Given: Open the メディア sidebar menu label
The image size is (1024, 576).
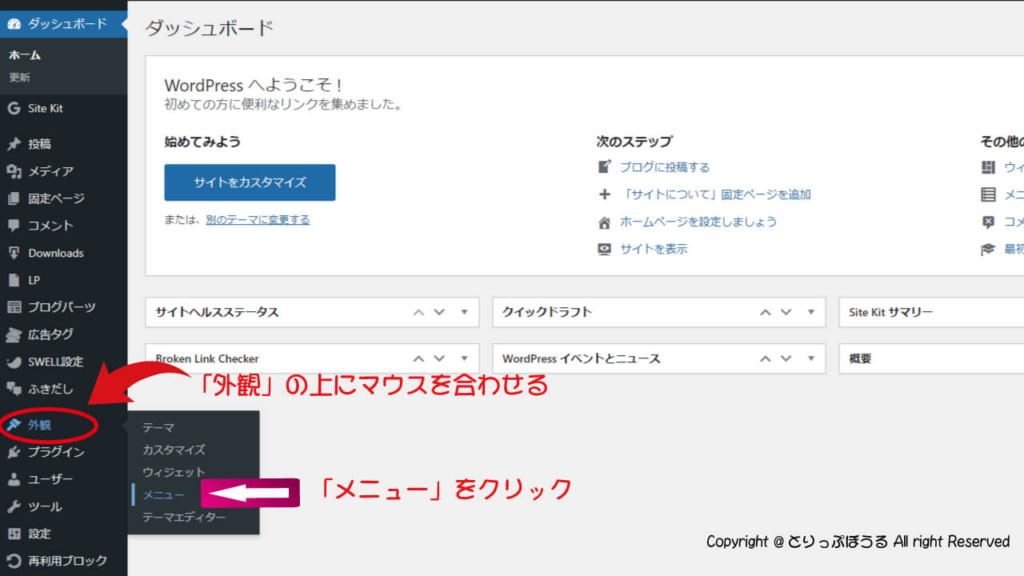Looking at the screenshot, I should coord(50,171).
